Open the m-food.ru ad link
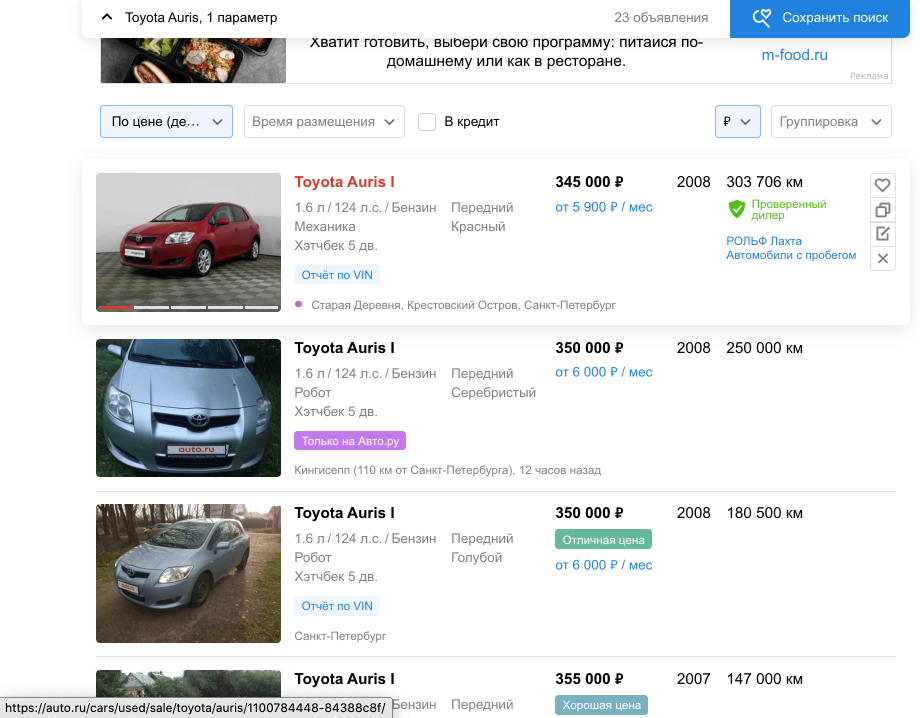This screenshot has height=718, width=920. pyautogui.click(x=794, y=55)
